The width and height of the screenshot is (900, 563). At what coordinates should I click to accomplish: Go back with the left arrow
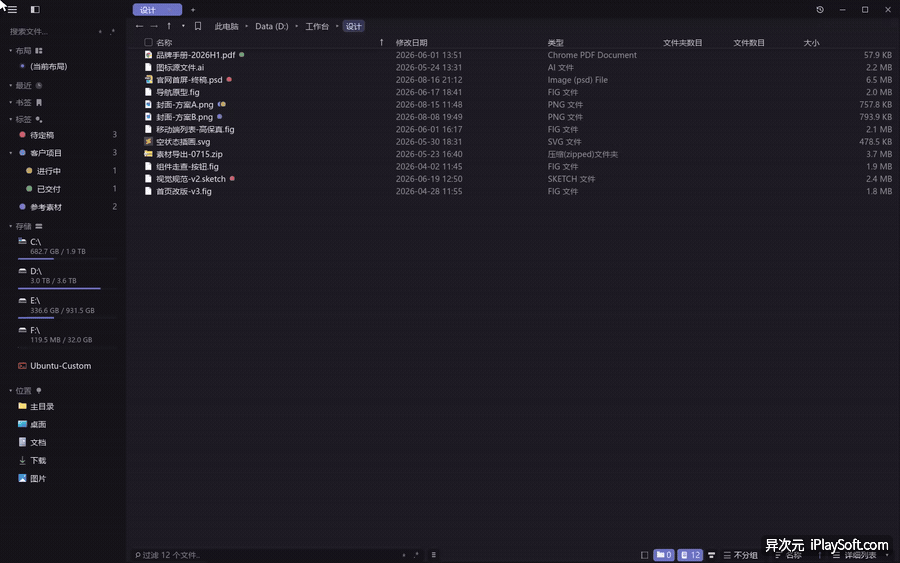[139, 26]
